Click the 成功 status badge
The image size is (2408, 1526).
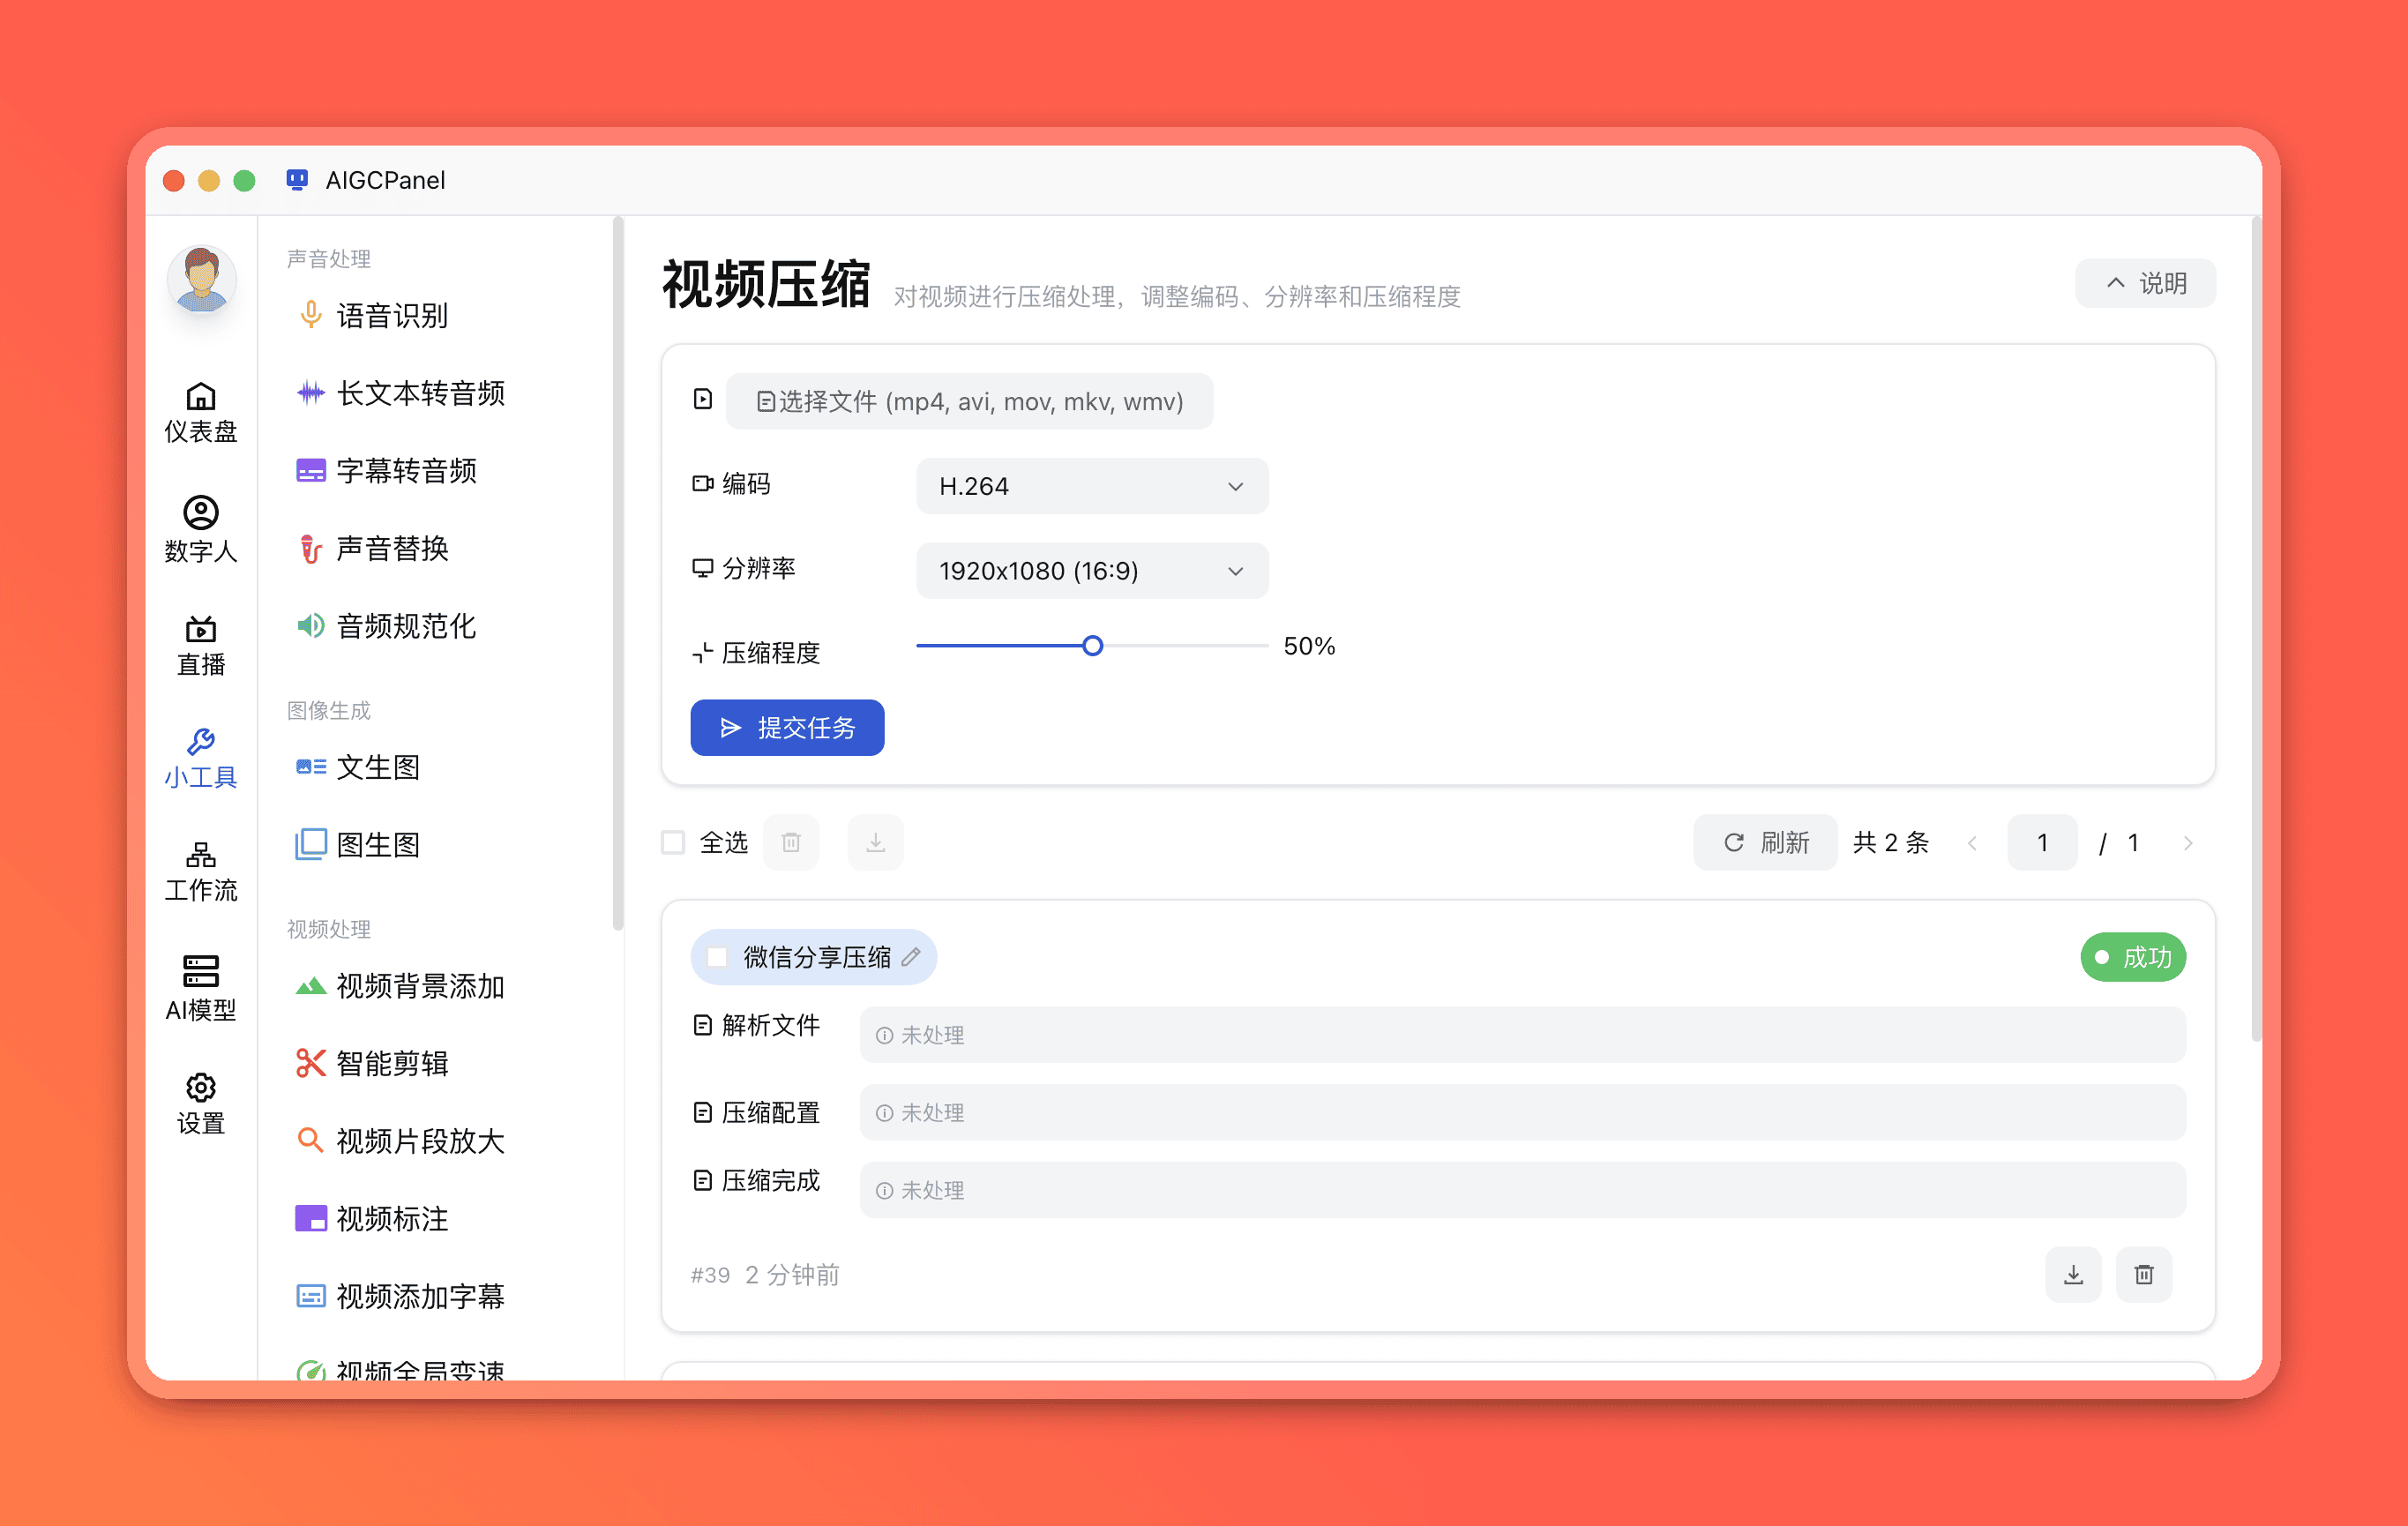tap(2133, 957)
